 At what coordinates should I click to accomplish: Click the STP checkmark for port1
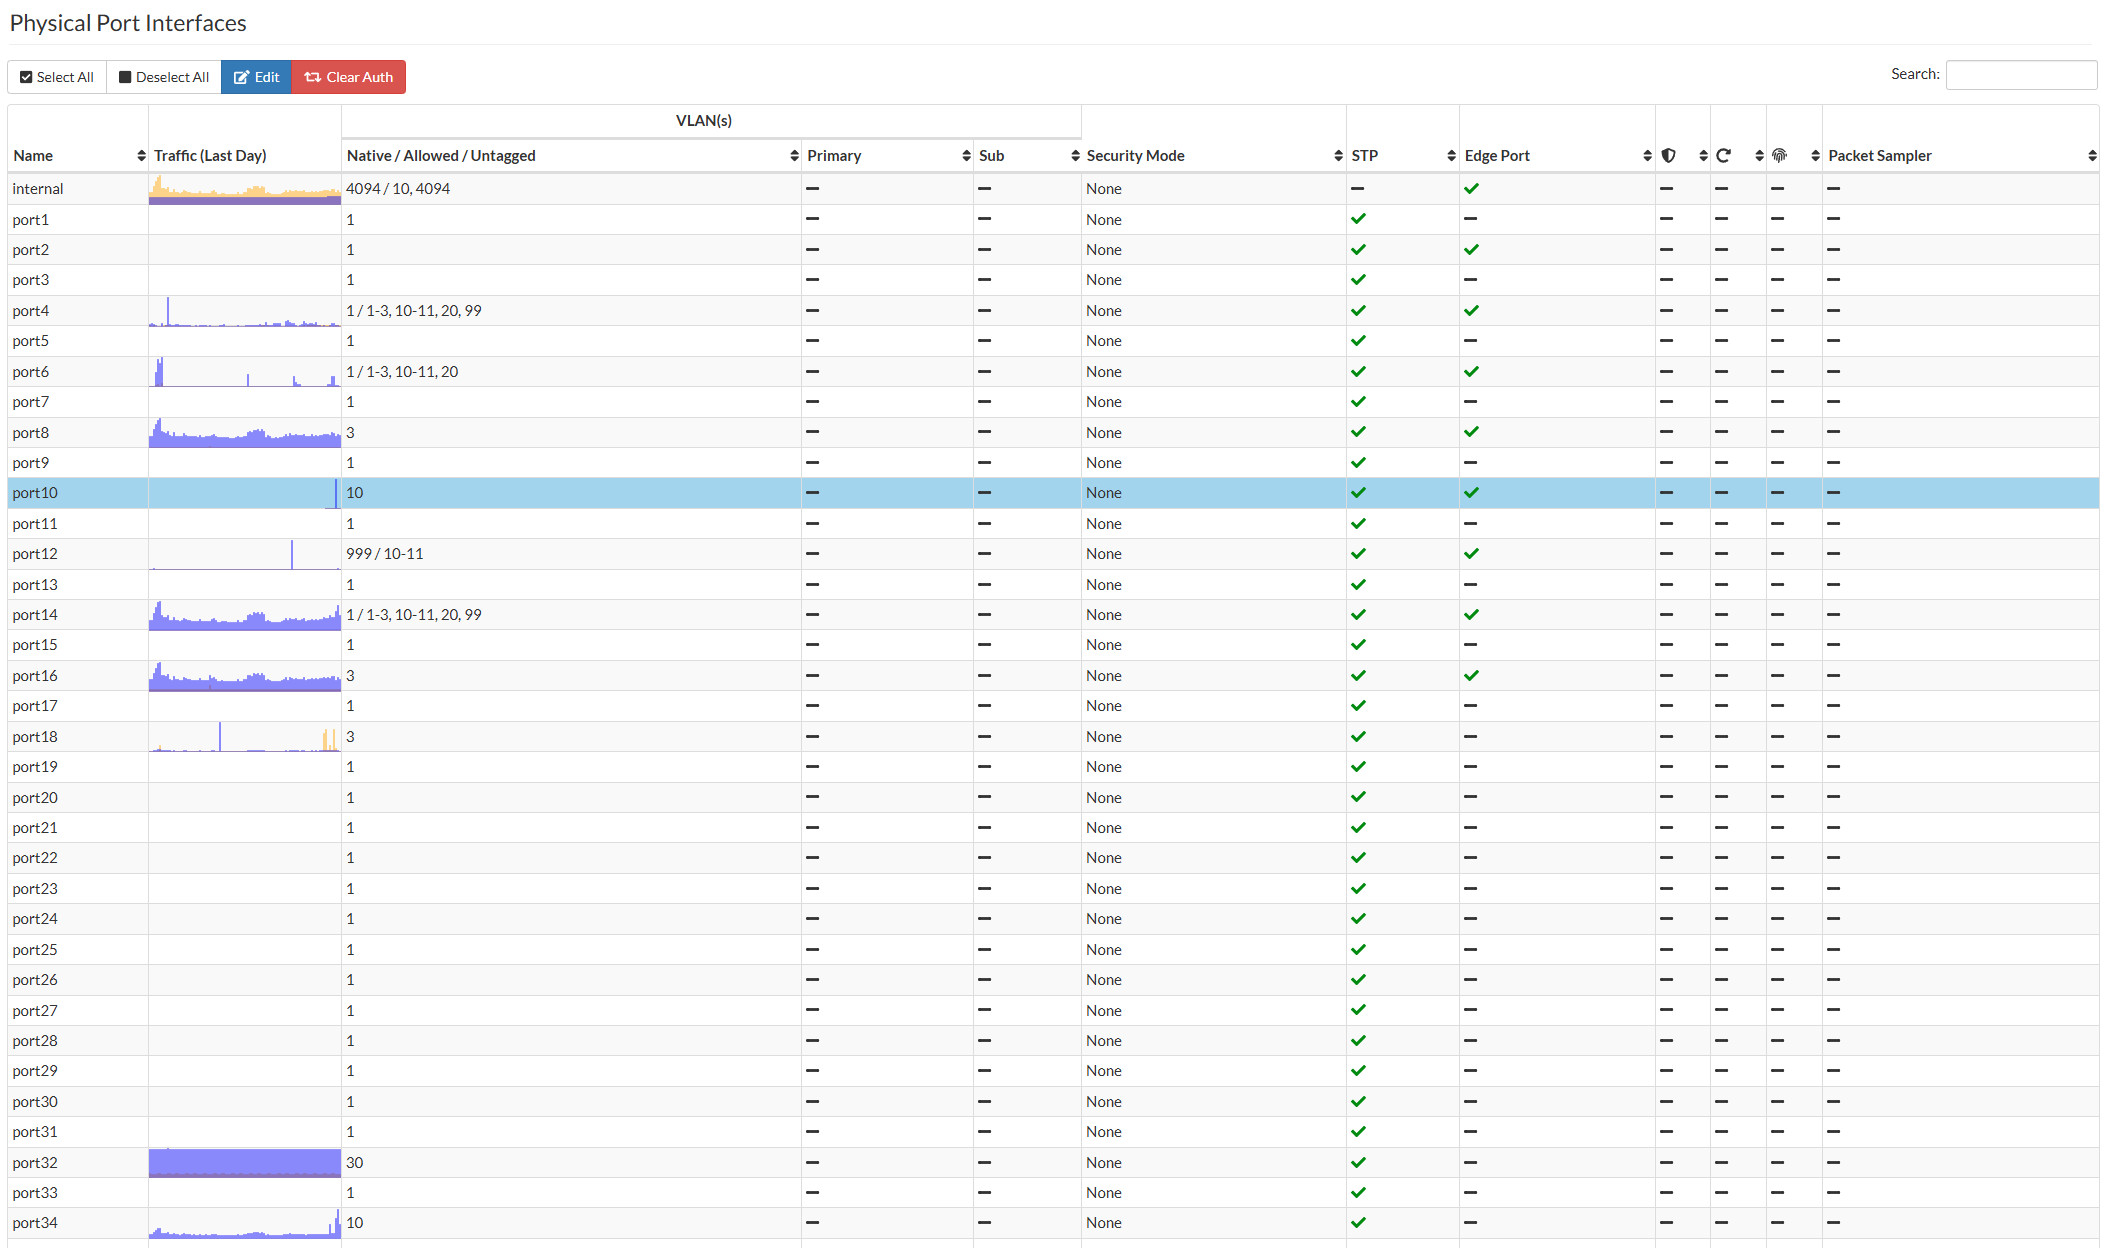click(1358, 218)
